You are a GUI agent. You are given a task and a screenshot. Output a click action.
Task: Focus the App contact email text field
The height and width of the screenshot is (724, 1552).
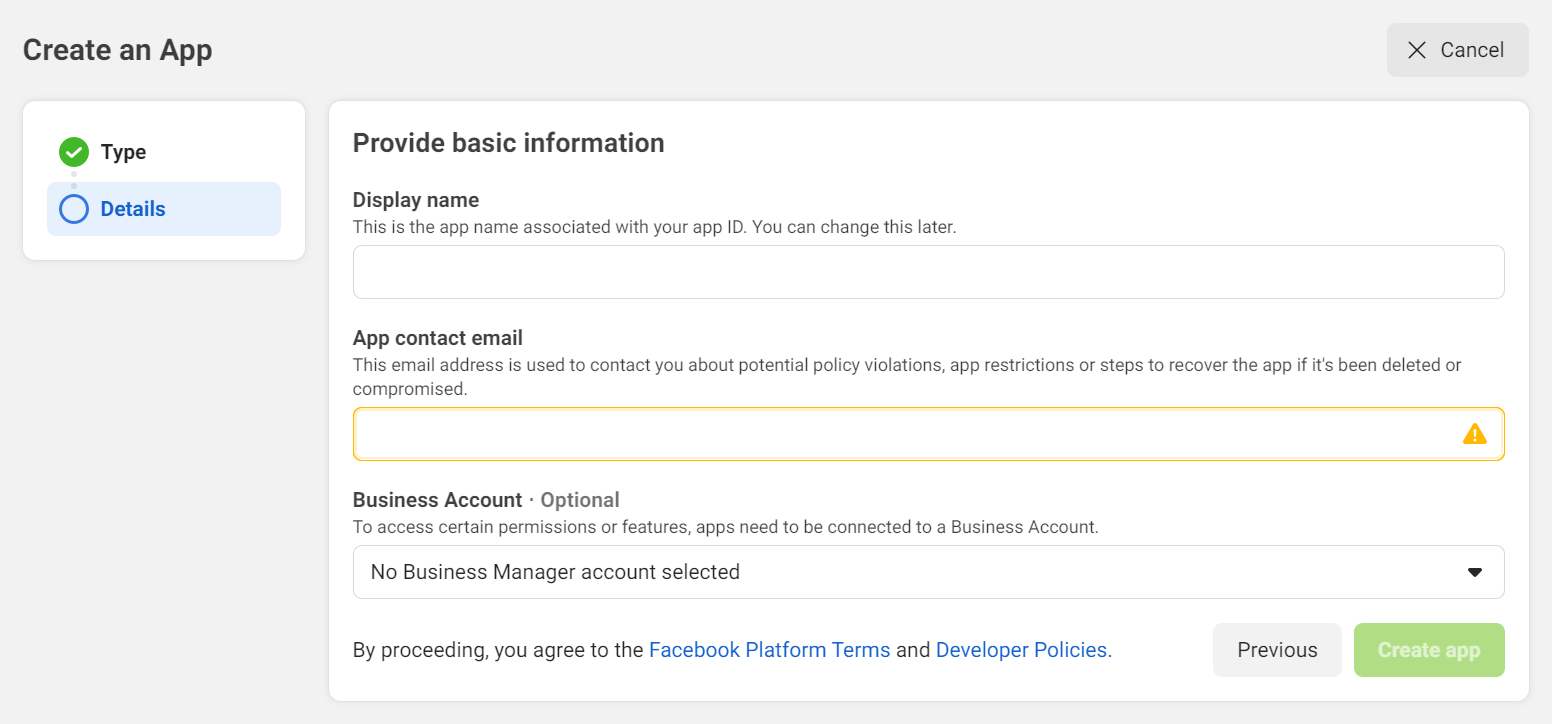(x=900, y=434)
